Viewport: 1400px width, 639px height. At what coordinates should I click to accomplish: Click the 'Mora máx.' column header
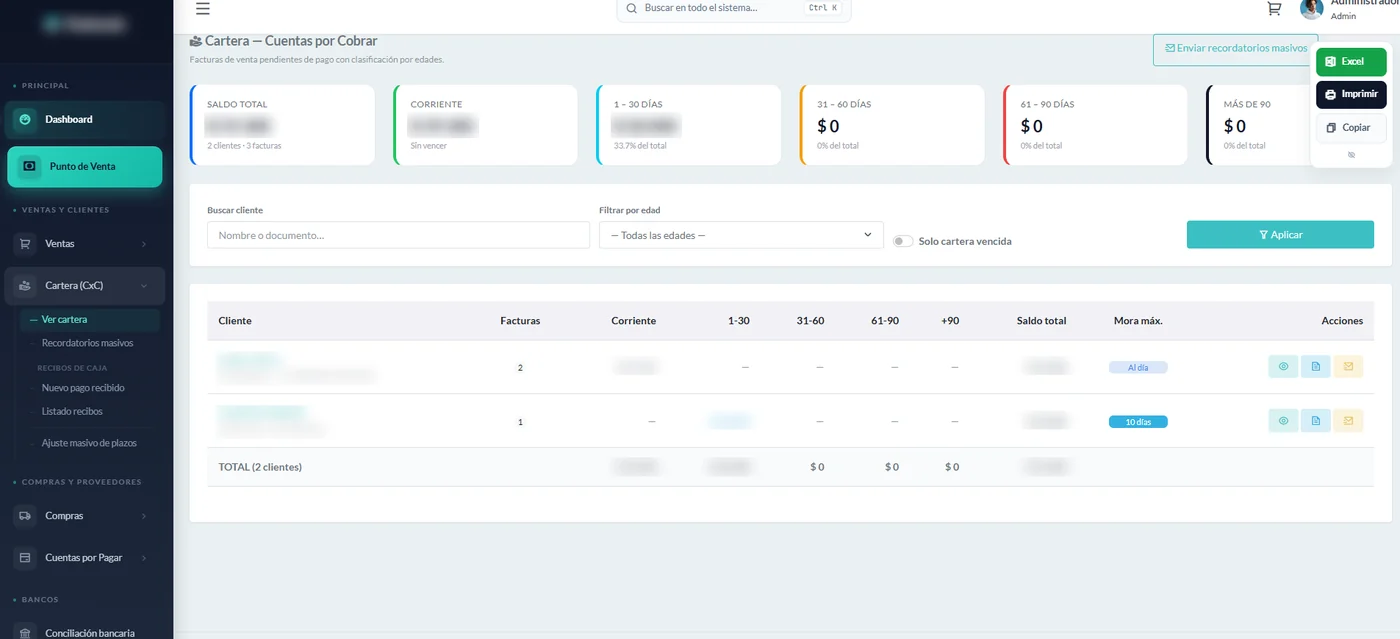point(1138,321)
